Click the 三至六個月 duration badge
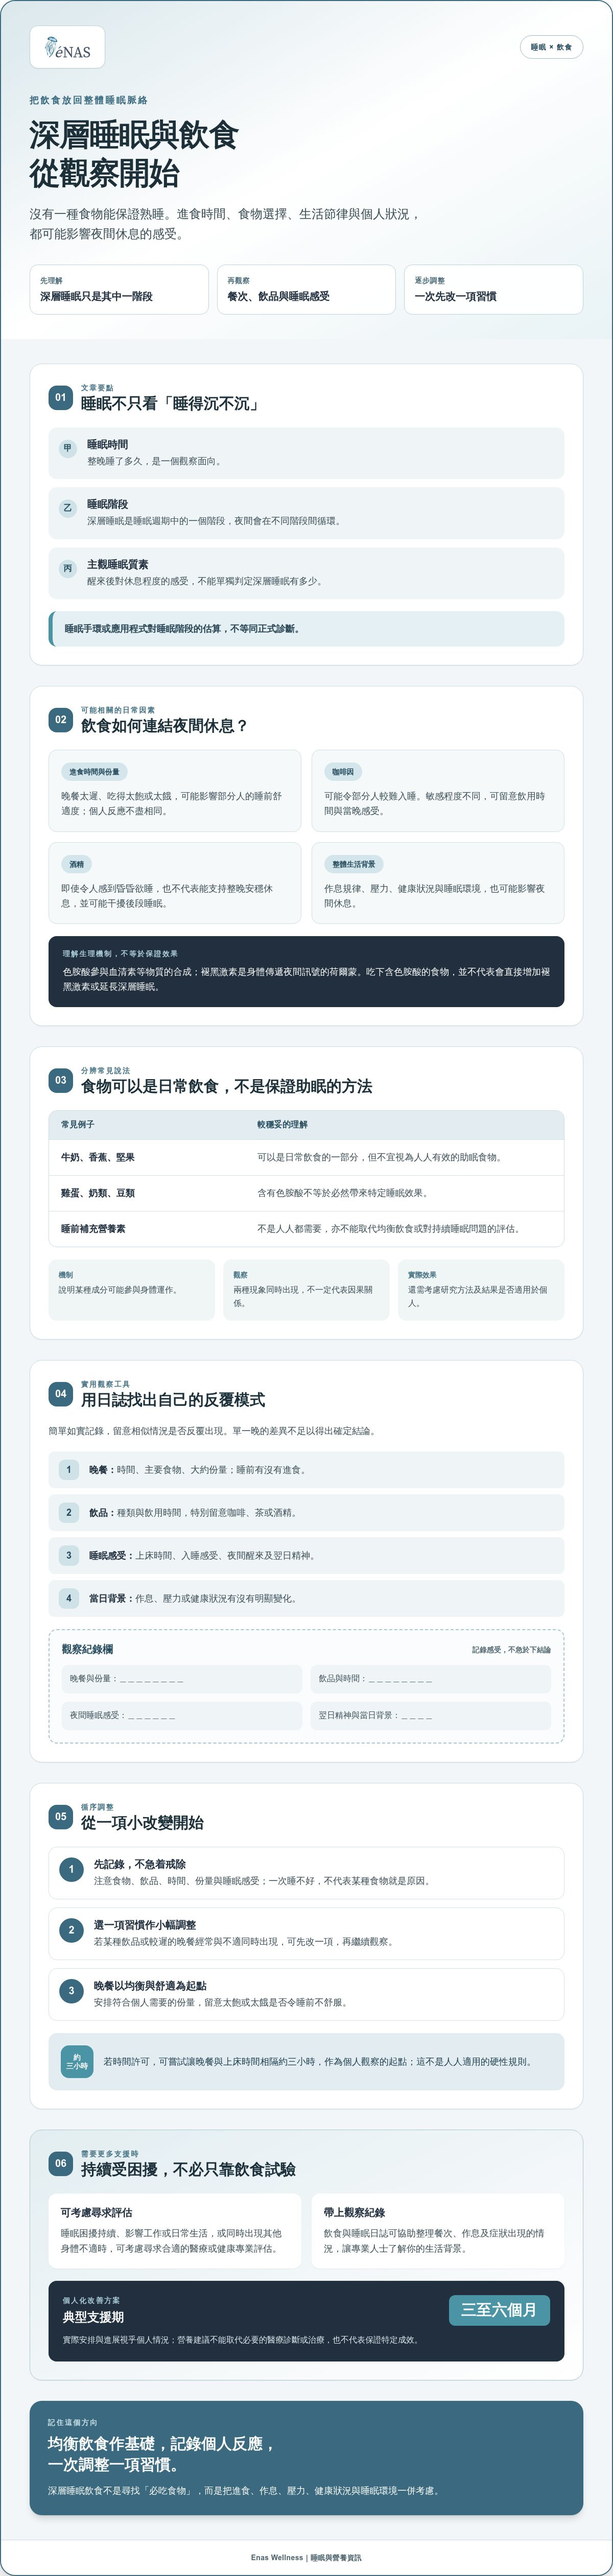 [x=499, y=2310]
